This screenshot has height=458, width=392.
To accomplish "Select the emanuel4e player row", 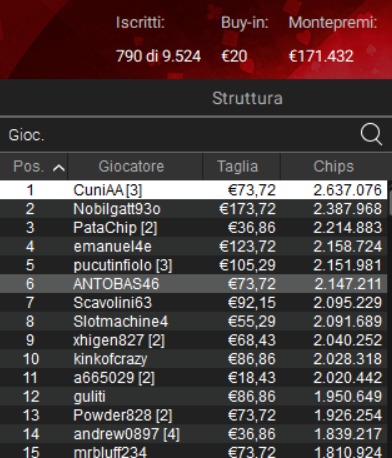I will (x=194, y=246).
